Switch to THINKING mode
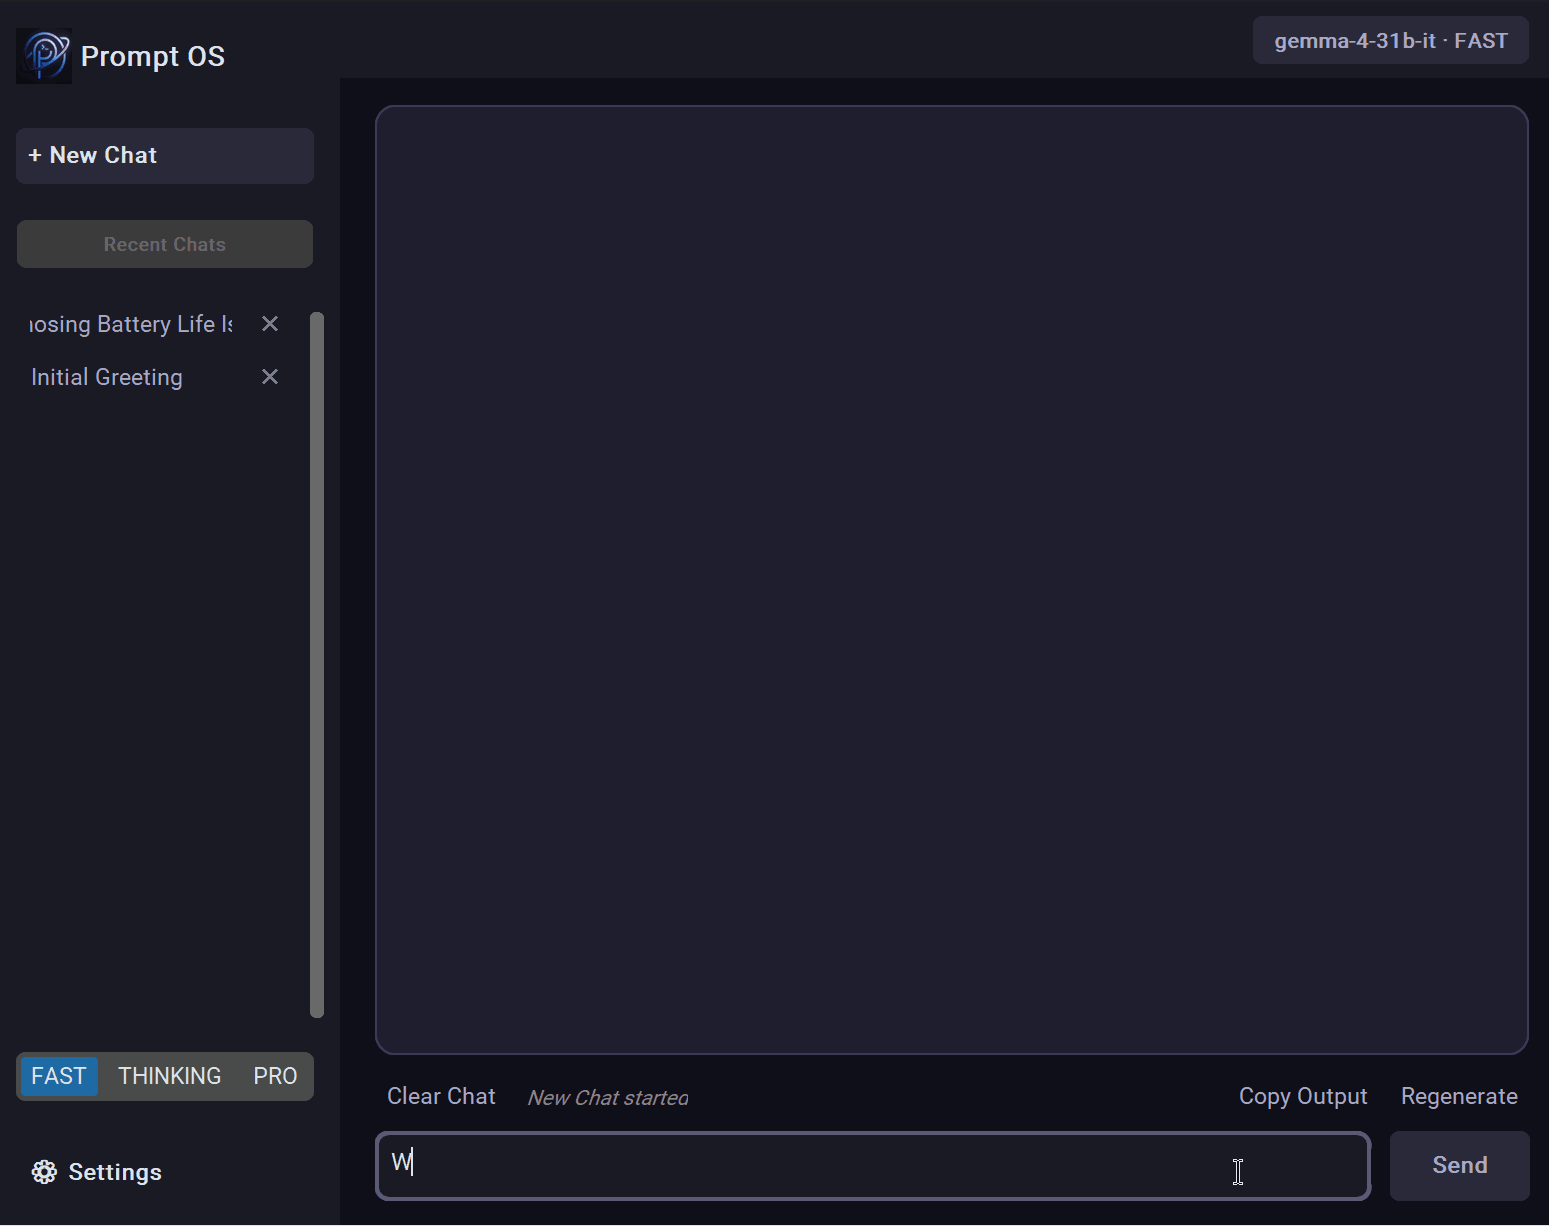 tap(169, 1076)
